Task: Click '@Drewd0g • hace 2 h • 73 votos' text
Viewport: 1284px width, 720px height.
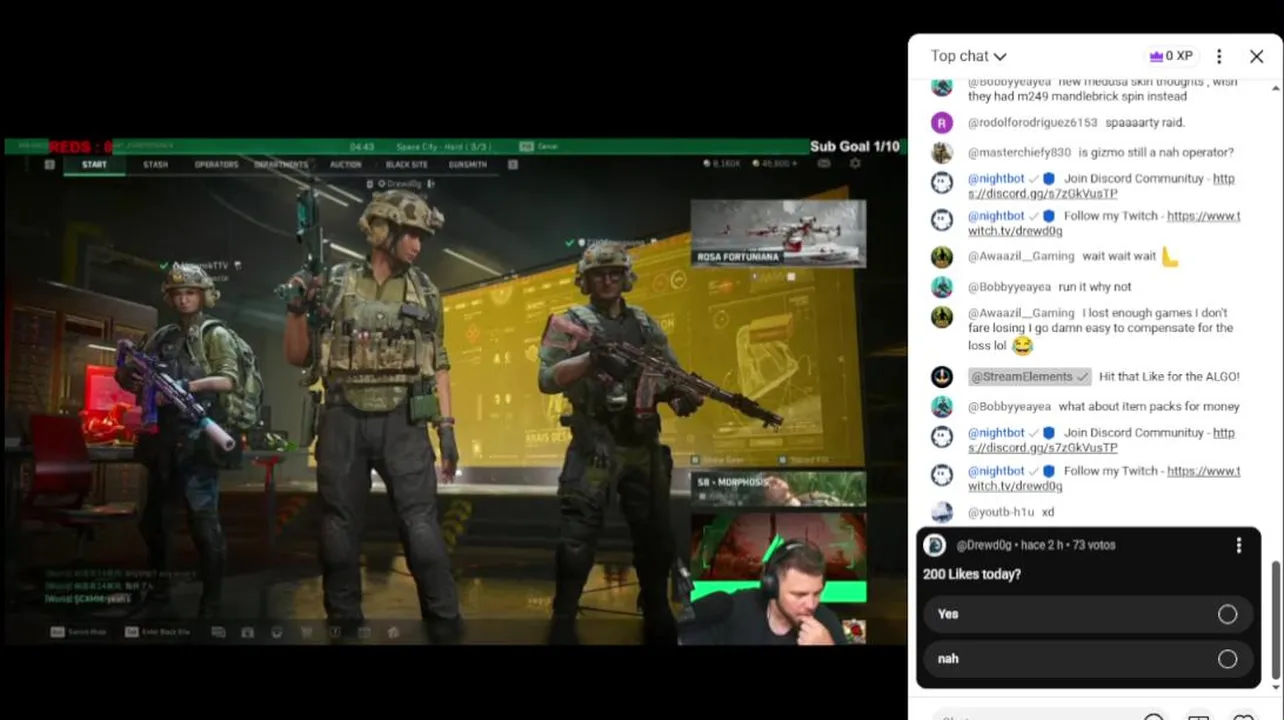Action: click(1035, 545)
